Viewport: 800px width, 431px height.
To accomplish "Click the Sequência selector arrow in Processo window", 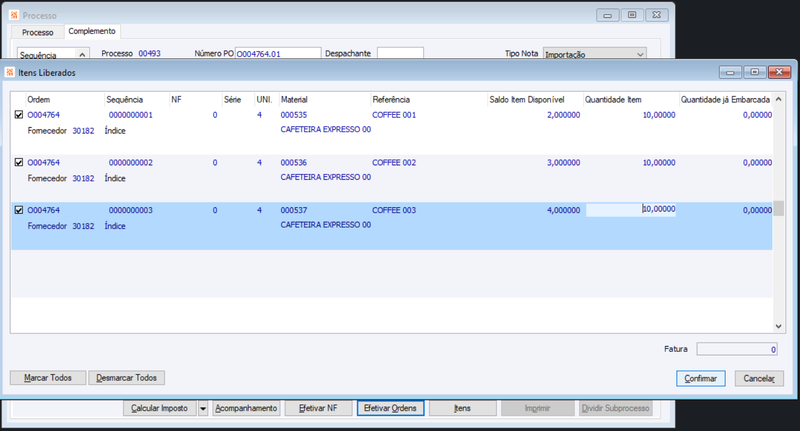I will tap(82, 54).
